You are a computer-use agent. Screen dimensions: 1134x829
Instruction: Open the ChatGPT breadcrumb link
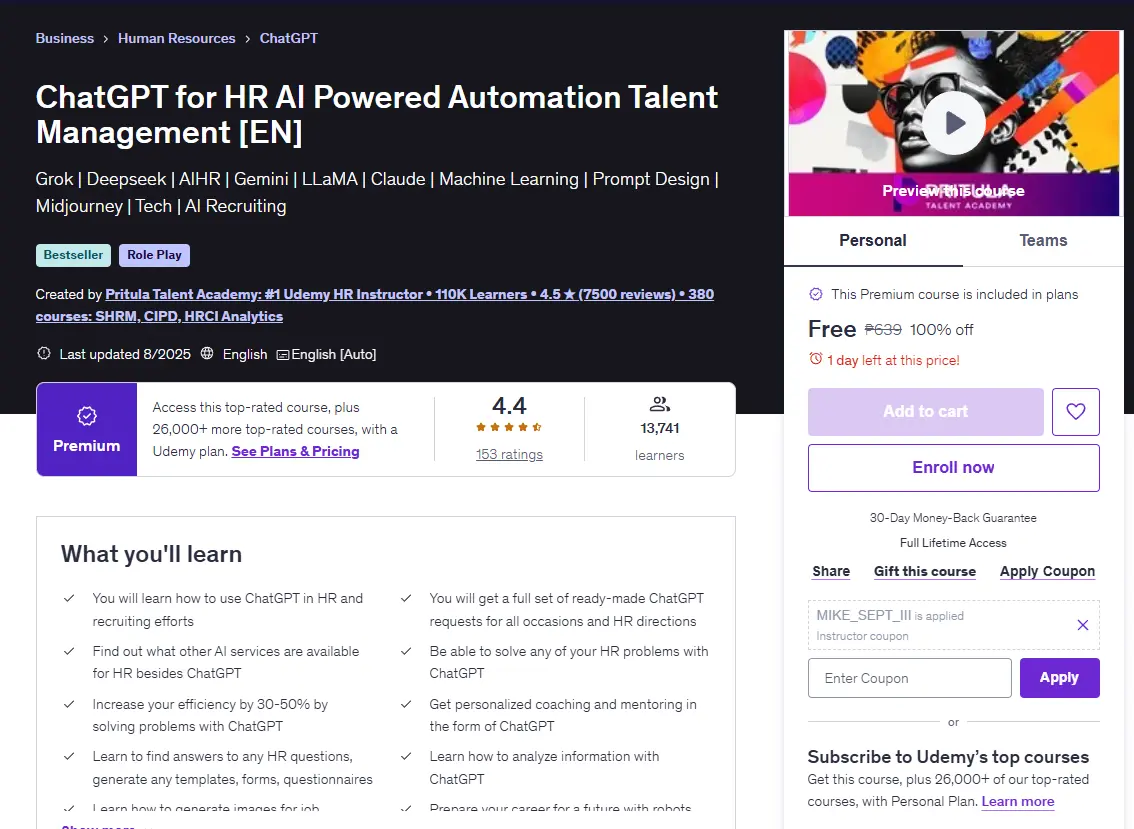coord(289,38)
